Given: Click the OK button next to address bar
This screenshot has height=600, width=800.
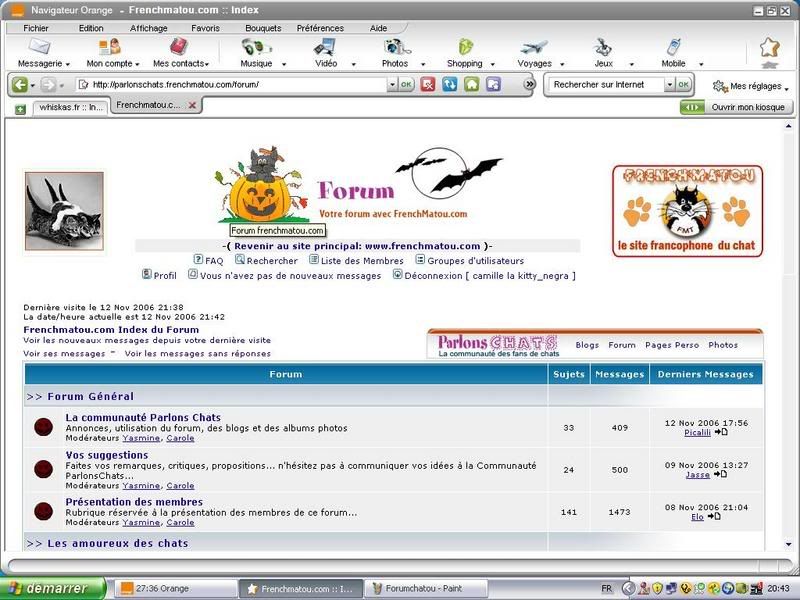Looking at the screenshot, I should [x=406, y=84].
